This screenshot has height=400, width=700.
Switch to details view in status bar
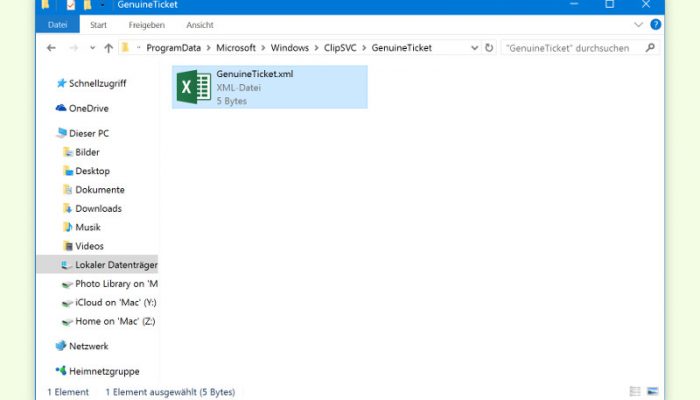pos(635,392)
